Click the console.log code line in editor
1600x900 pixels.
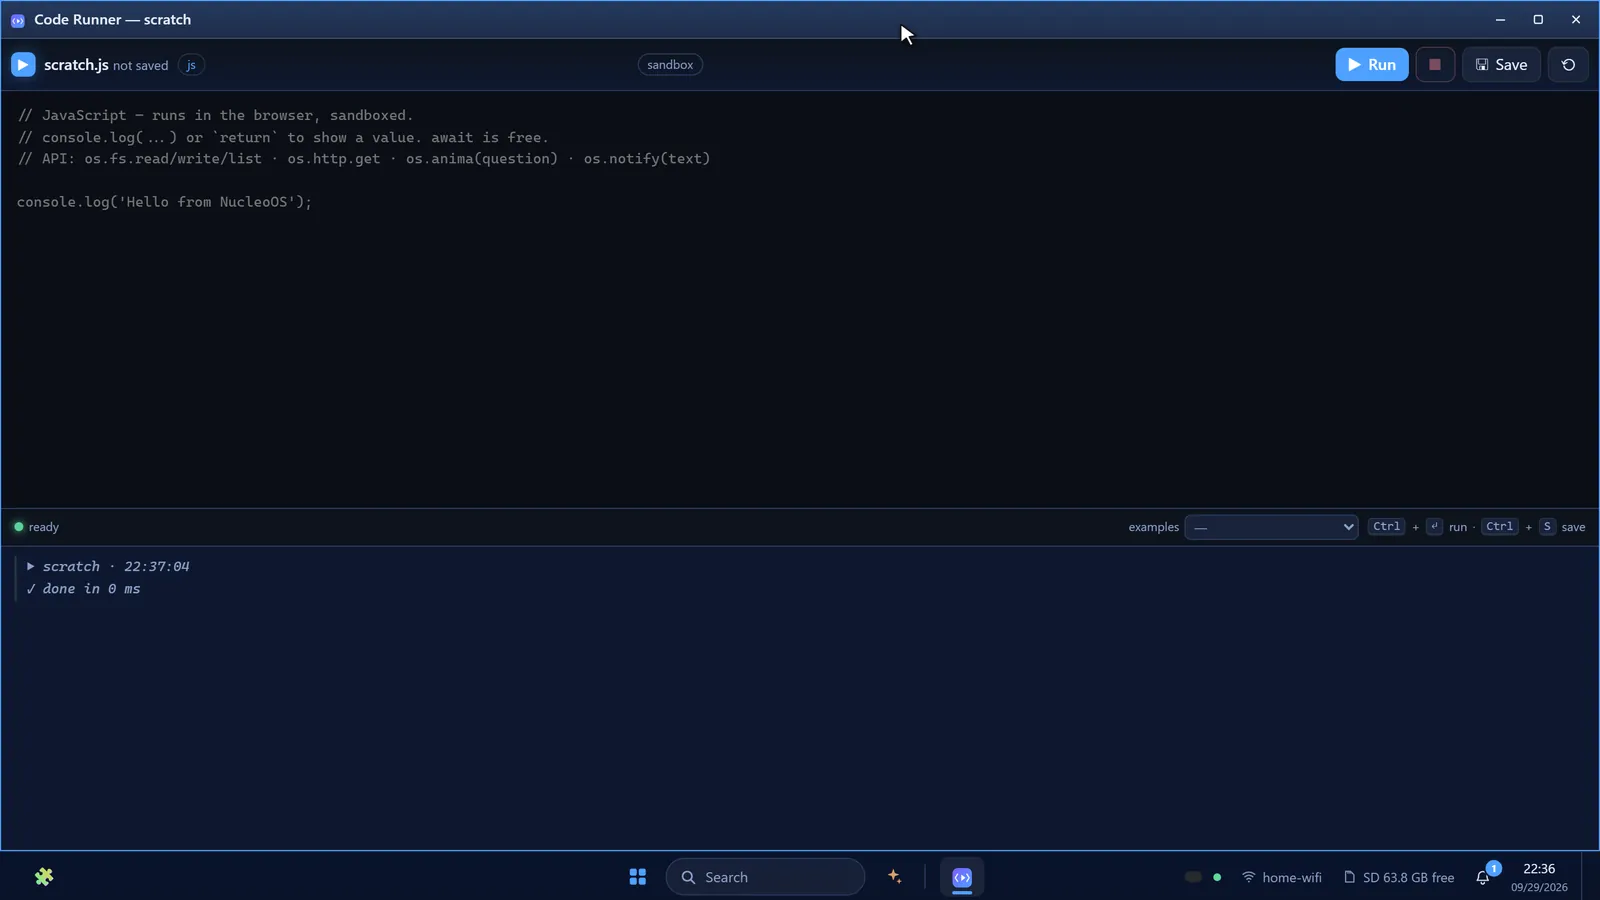point(165,202)
